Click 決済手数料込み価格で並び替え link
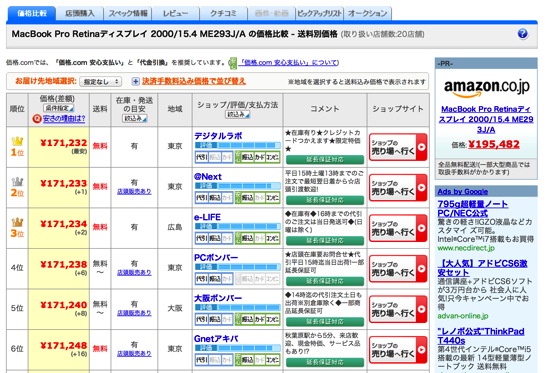Viewport: 550px width, 373px height. 194,81
